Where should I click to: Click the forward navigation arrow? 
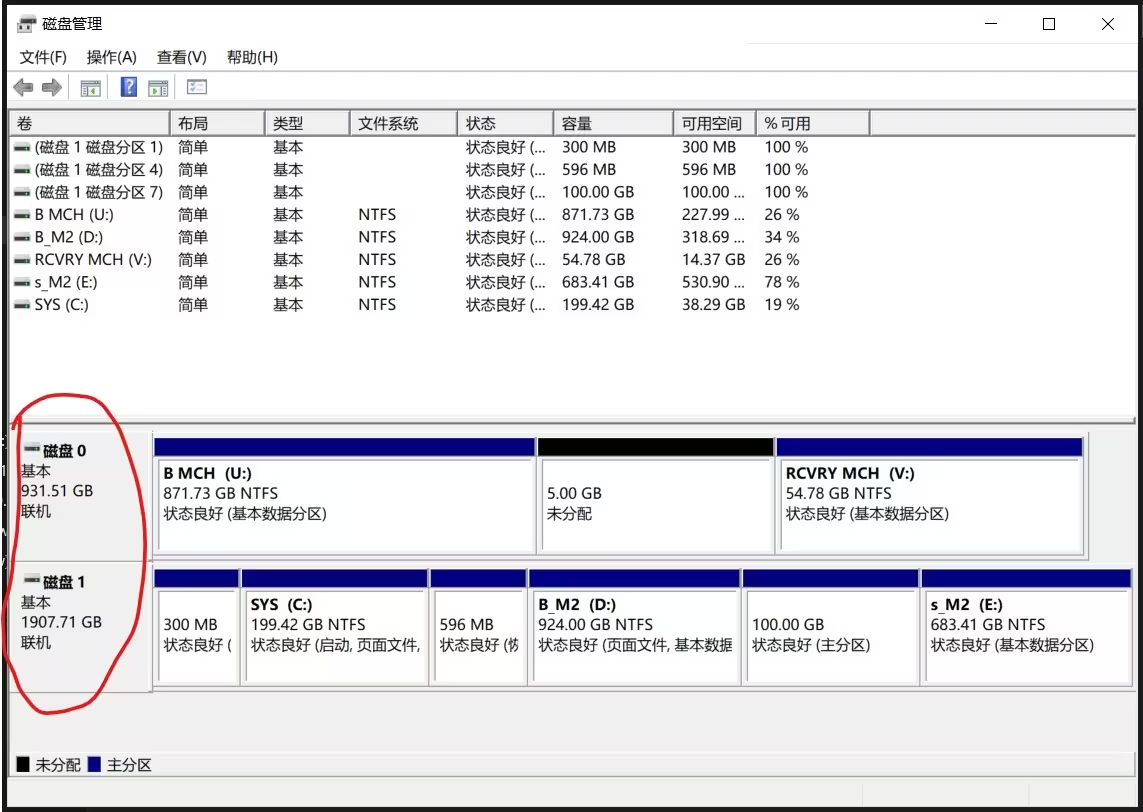click(x=50, y=87)
